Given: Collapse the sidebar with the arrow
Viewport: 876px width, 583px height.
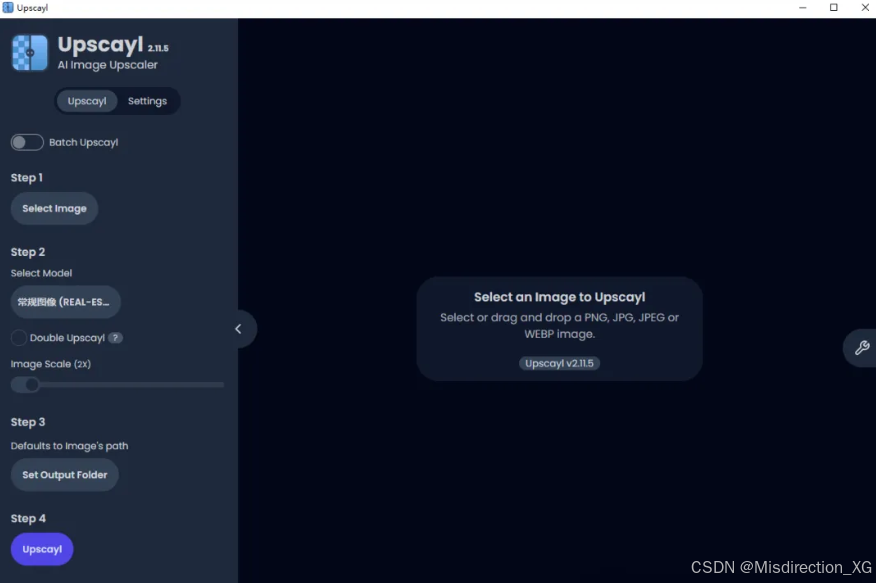Looking at the screenshot, I should [x=239, y=329].
